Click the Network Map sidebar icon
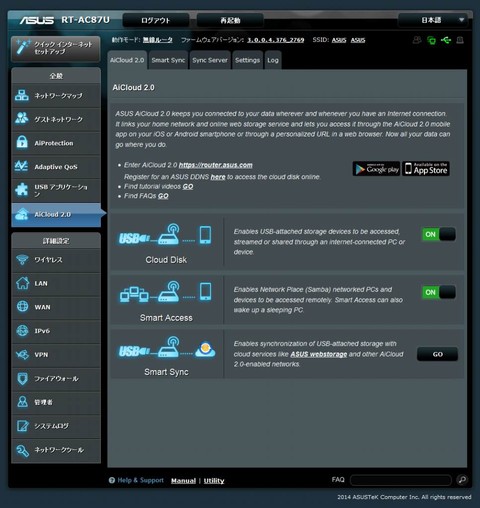The image size is (480, 508). 22,95
